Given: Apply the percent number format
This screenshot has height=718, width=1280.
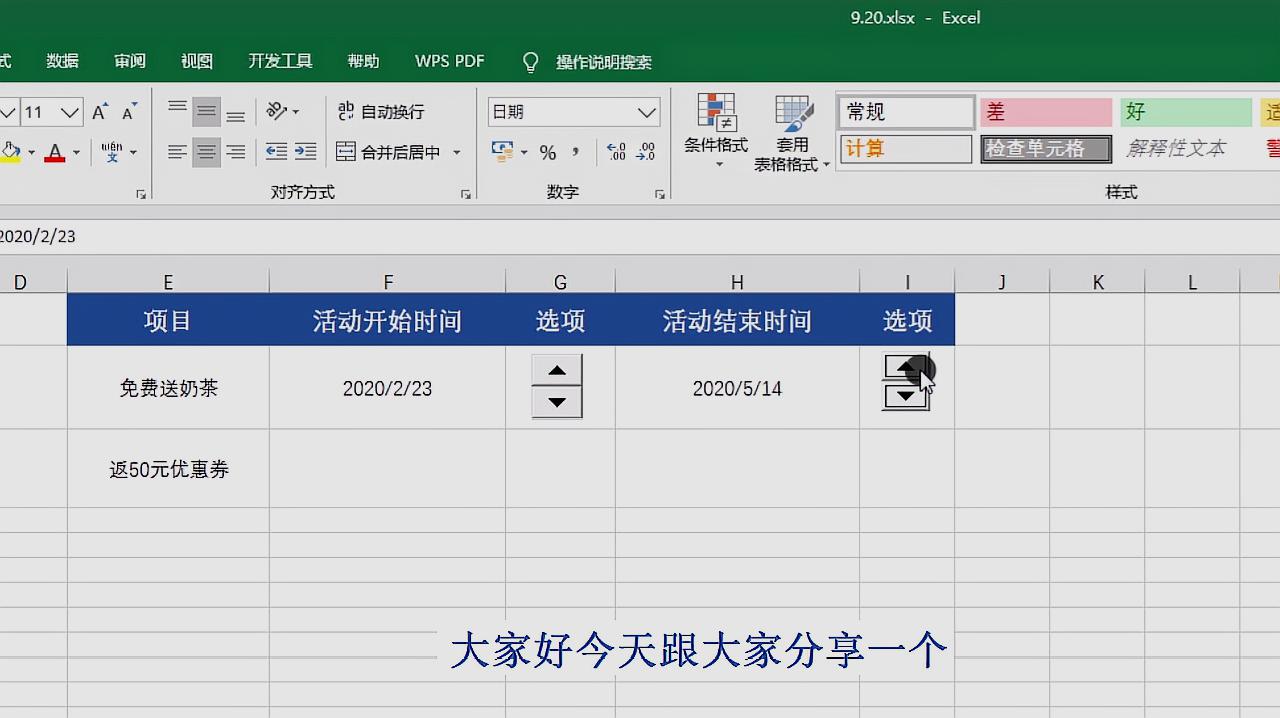Looking at the screenshot, I should (547, 151).
